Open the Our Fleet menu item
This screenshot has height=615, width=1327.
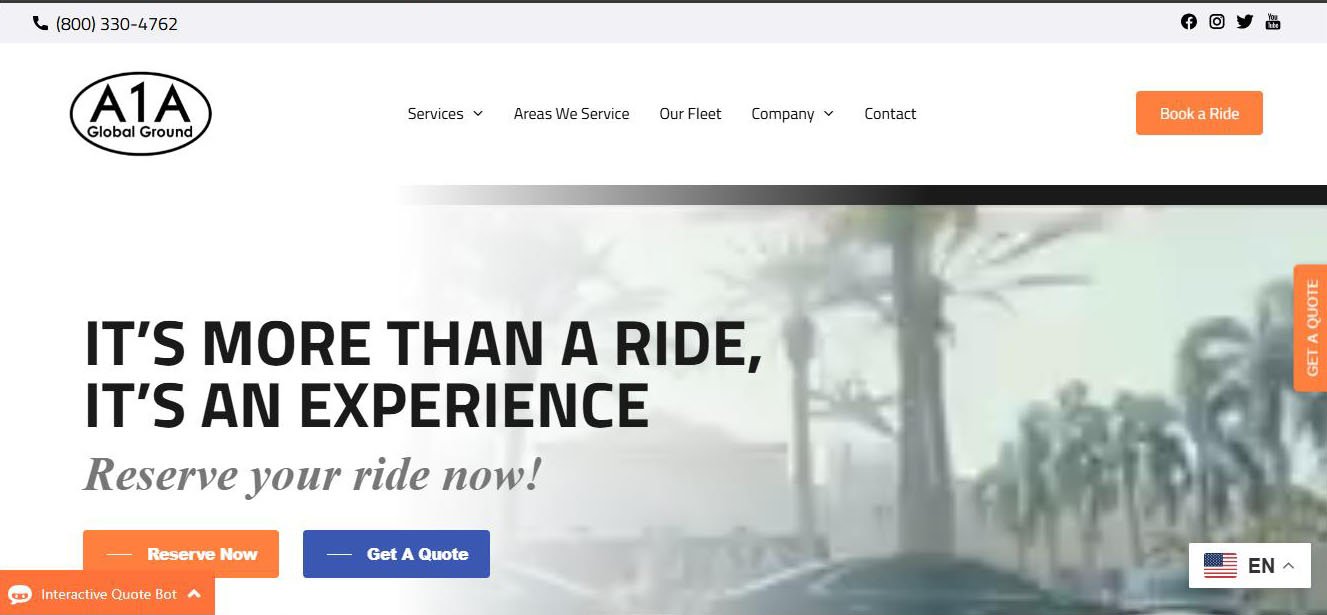tap(690, 114)
